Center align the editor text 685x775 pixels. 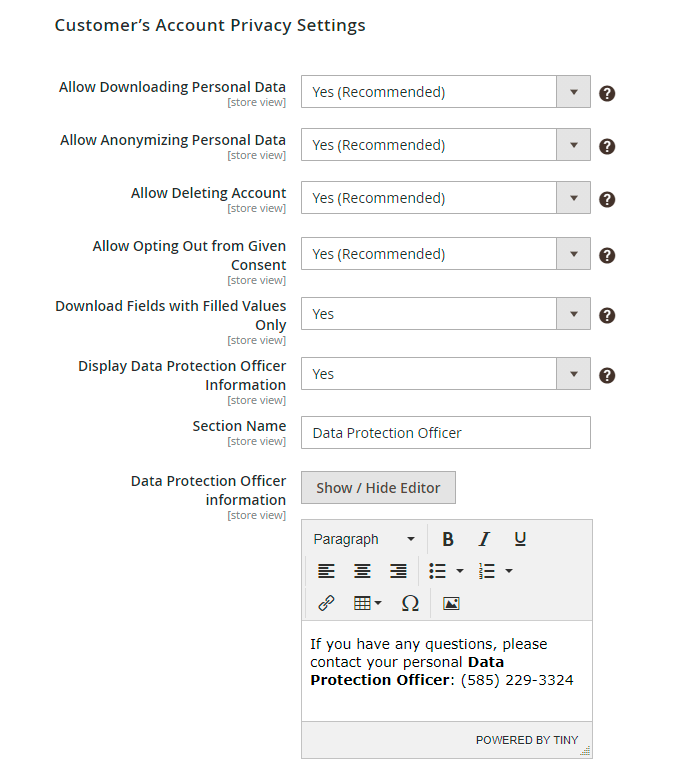coord(362,571)
